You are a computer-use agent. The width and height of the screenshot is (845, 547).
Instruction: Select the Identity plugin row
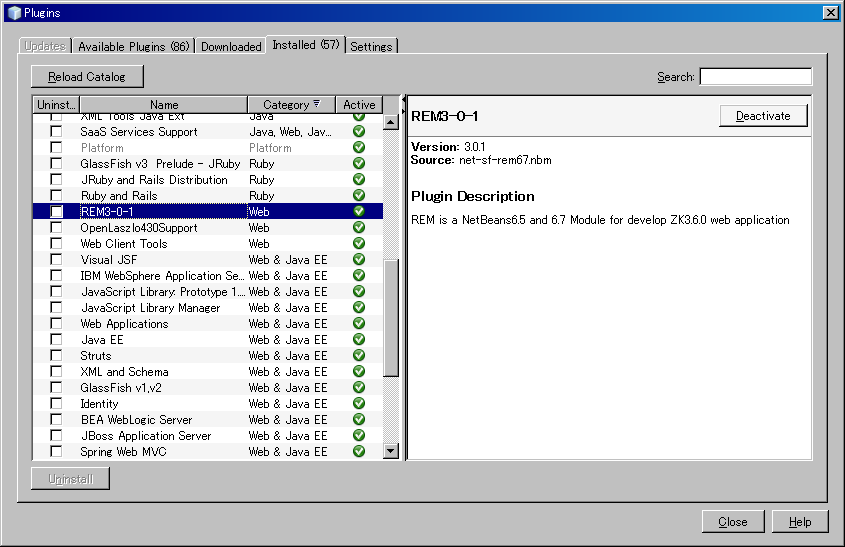(x=208, y=404)
